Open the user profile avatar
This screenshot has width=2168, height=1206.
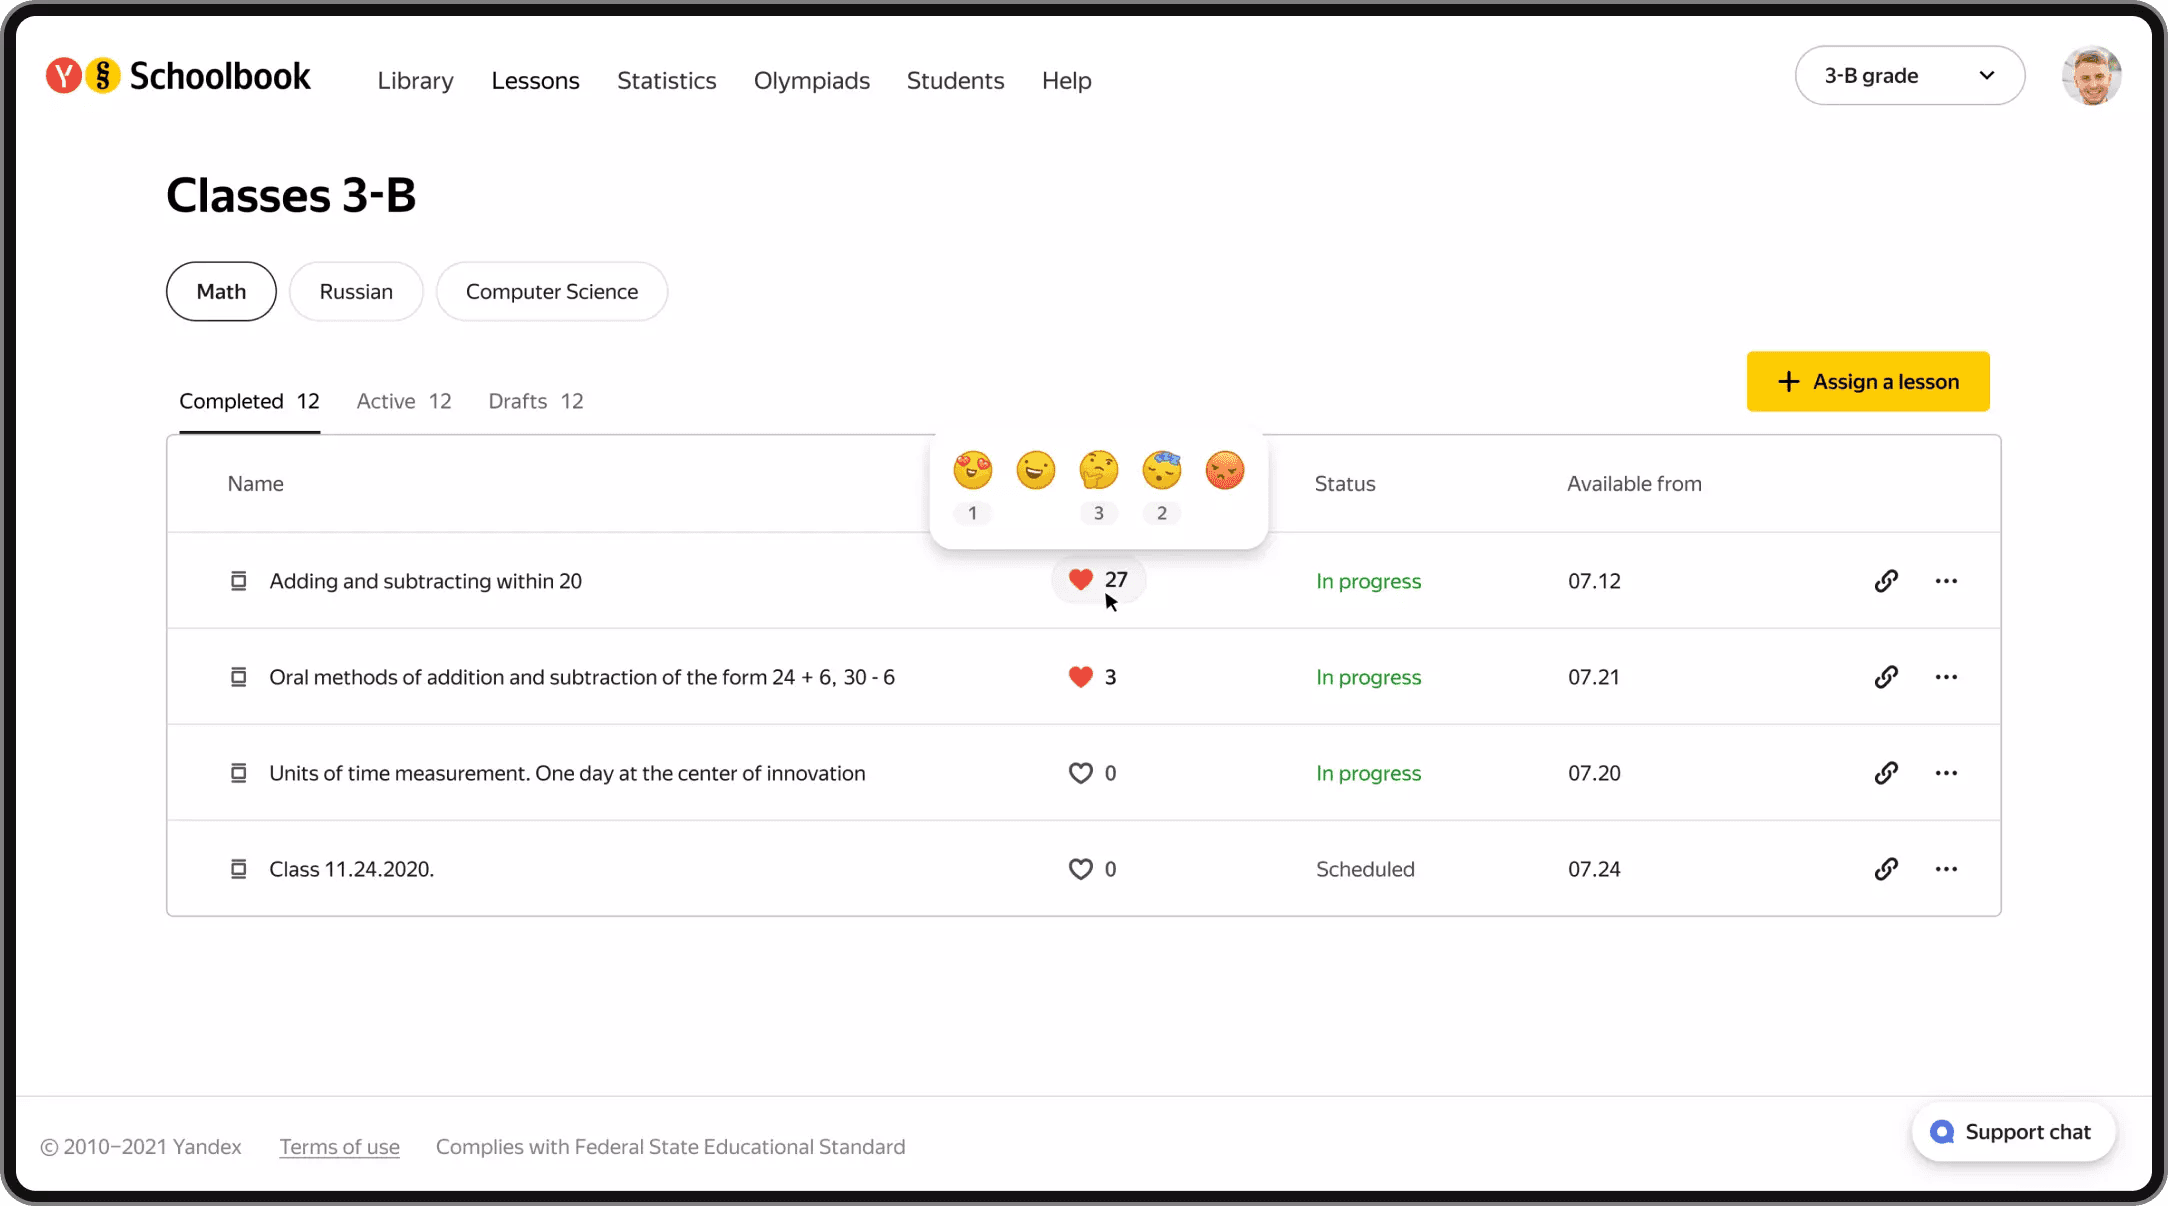coord(2090,76)
